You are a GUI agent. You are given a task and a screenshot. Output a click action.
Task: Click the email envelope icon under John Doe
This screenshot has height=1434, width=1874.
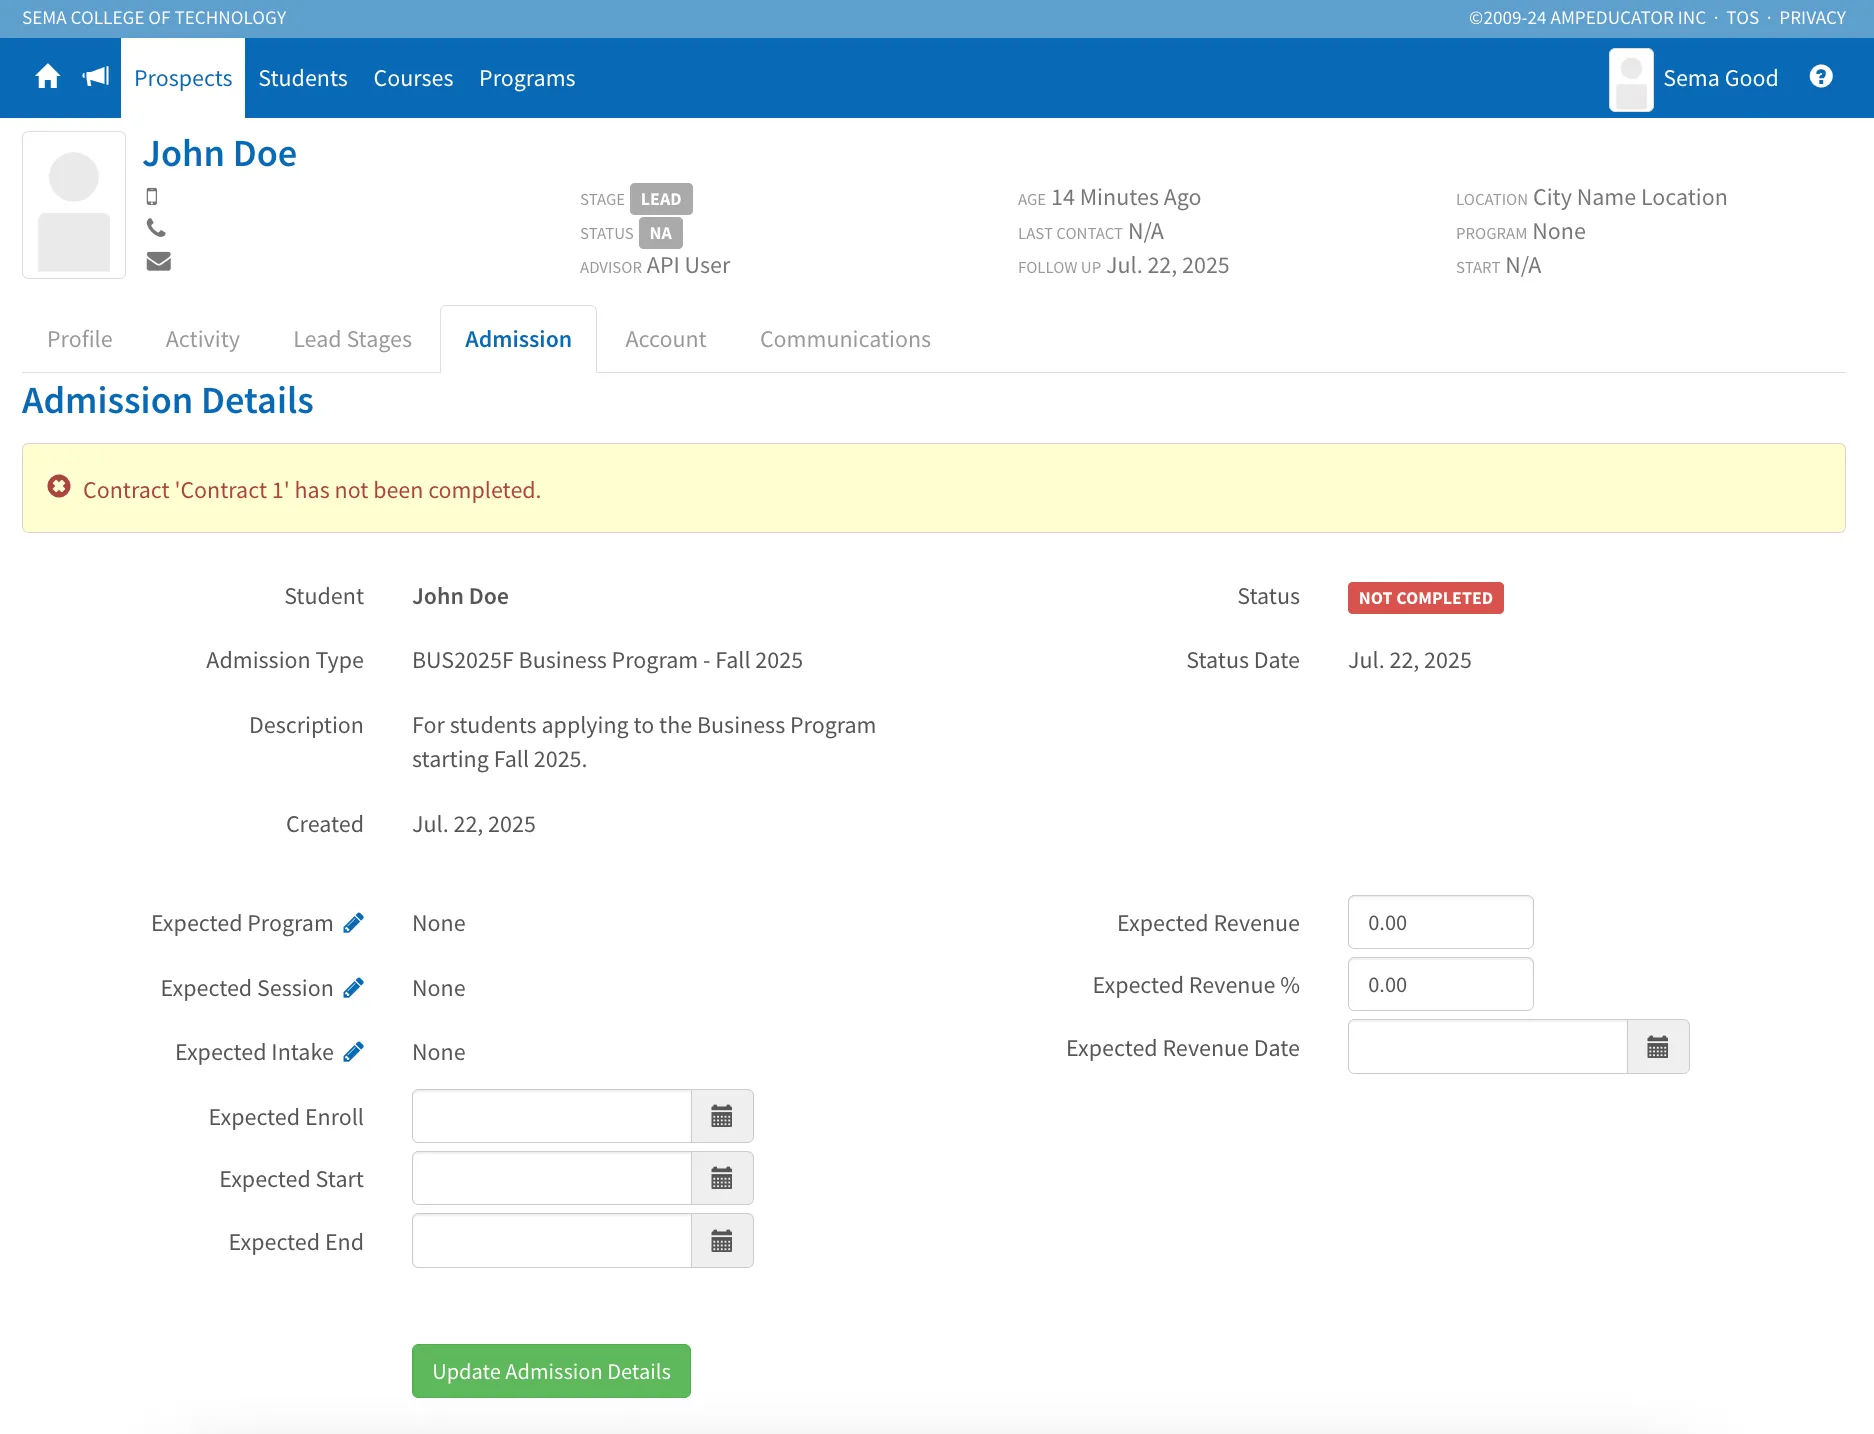pos(158,261)
